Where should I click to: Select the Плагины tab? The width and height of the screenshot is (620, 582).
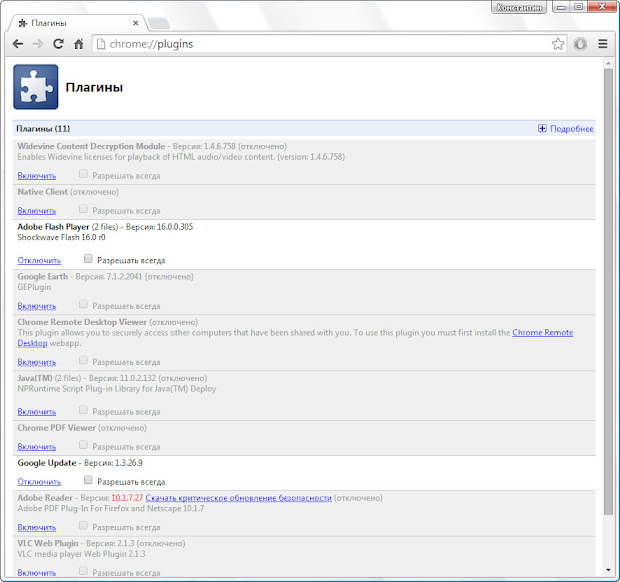point(78,23)
